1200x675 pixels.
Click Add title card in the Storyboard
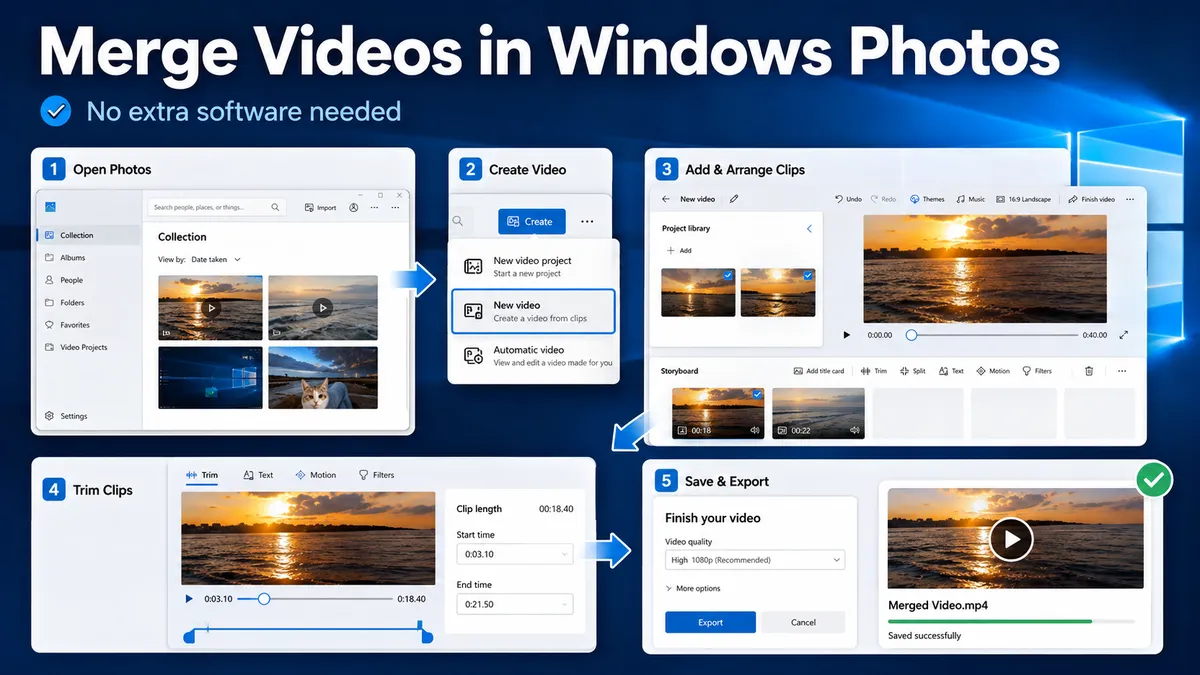(x=819, y=371)
